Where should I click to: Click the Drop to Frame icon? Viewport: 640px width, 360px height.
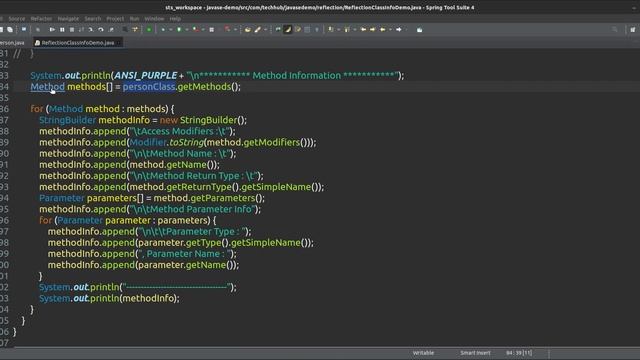click(125, 29)
